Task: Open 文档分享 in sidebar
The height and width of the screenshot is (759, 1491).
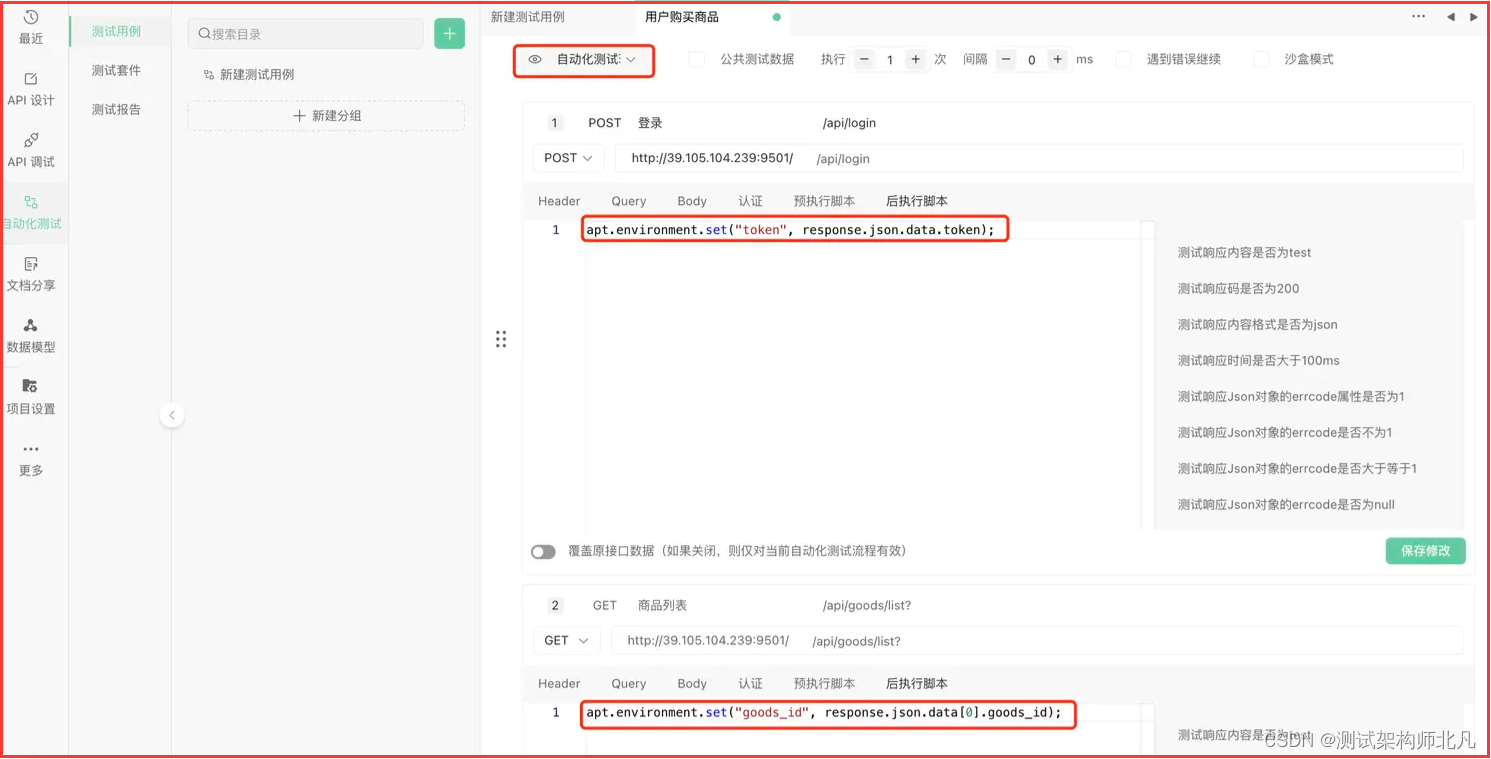Action: coord(31,274)
